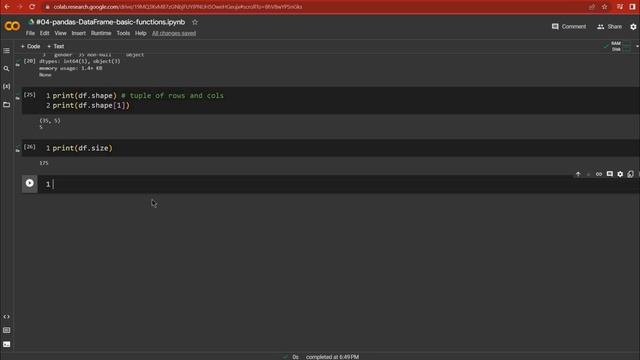
Task: Click the print(df.size) code line
Action: pyautogui.click(x=82, y=148)
